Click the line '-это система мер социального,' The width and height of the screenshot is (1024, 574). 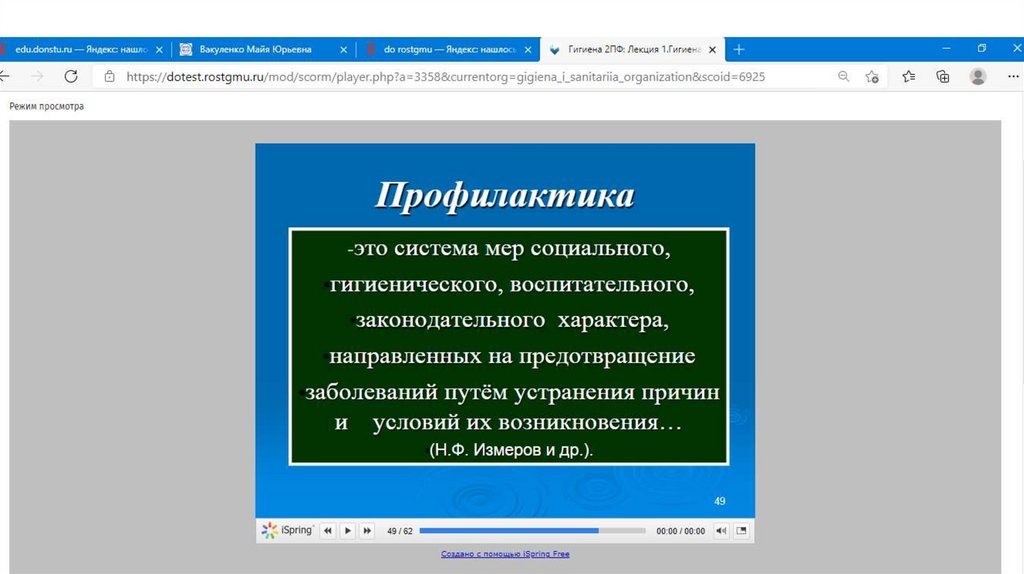click(509, 249)
